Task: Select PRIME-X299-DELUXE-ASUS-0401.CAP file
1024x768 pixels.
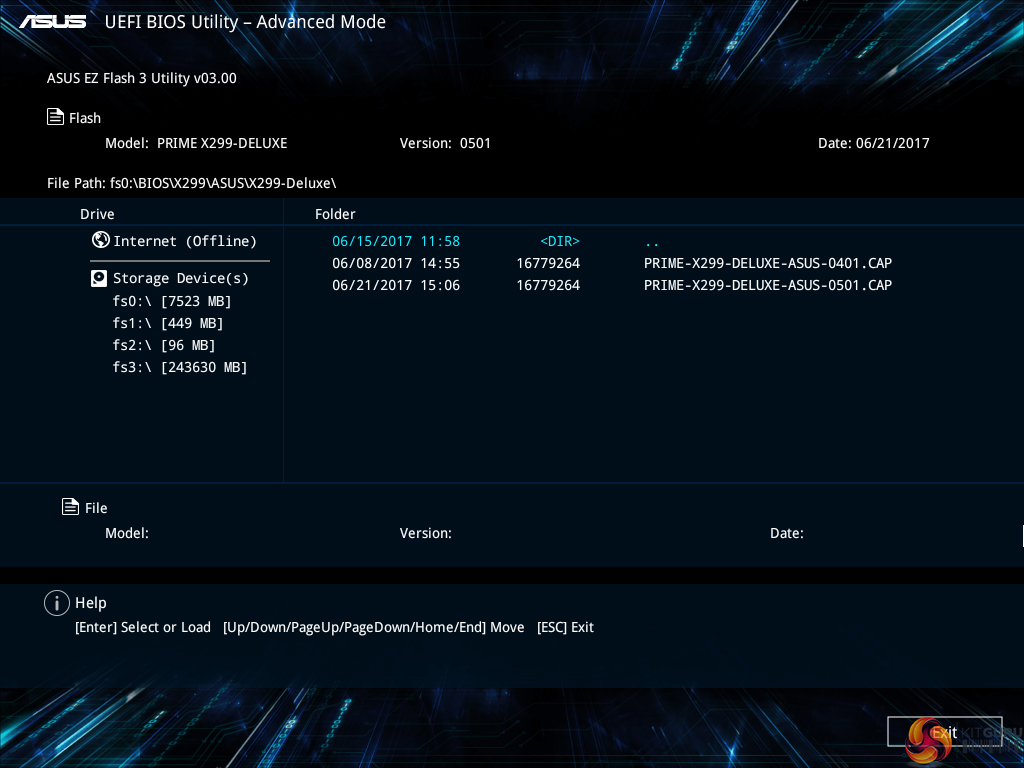Action: (x=767, y=263)
